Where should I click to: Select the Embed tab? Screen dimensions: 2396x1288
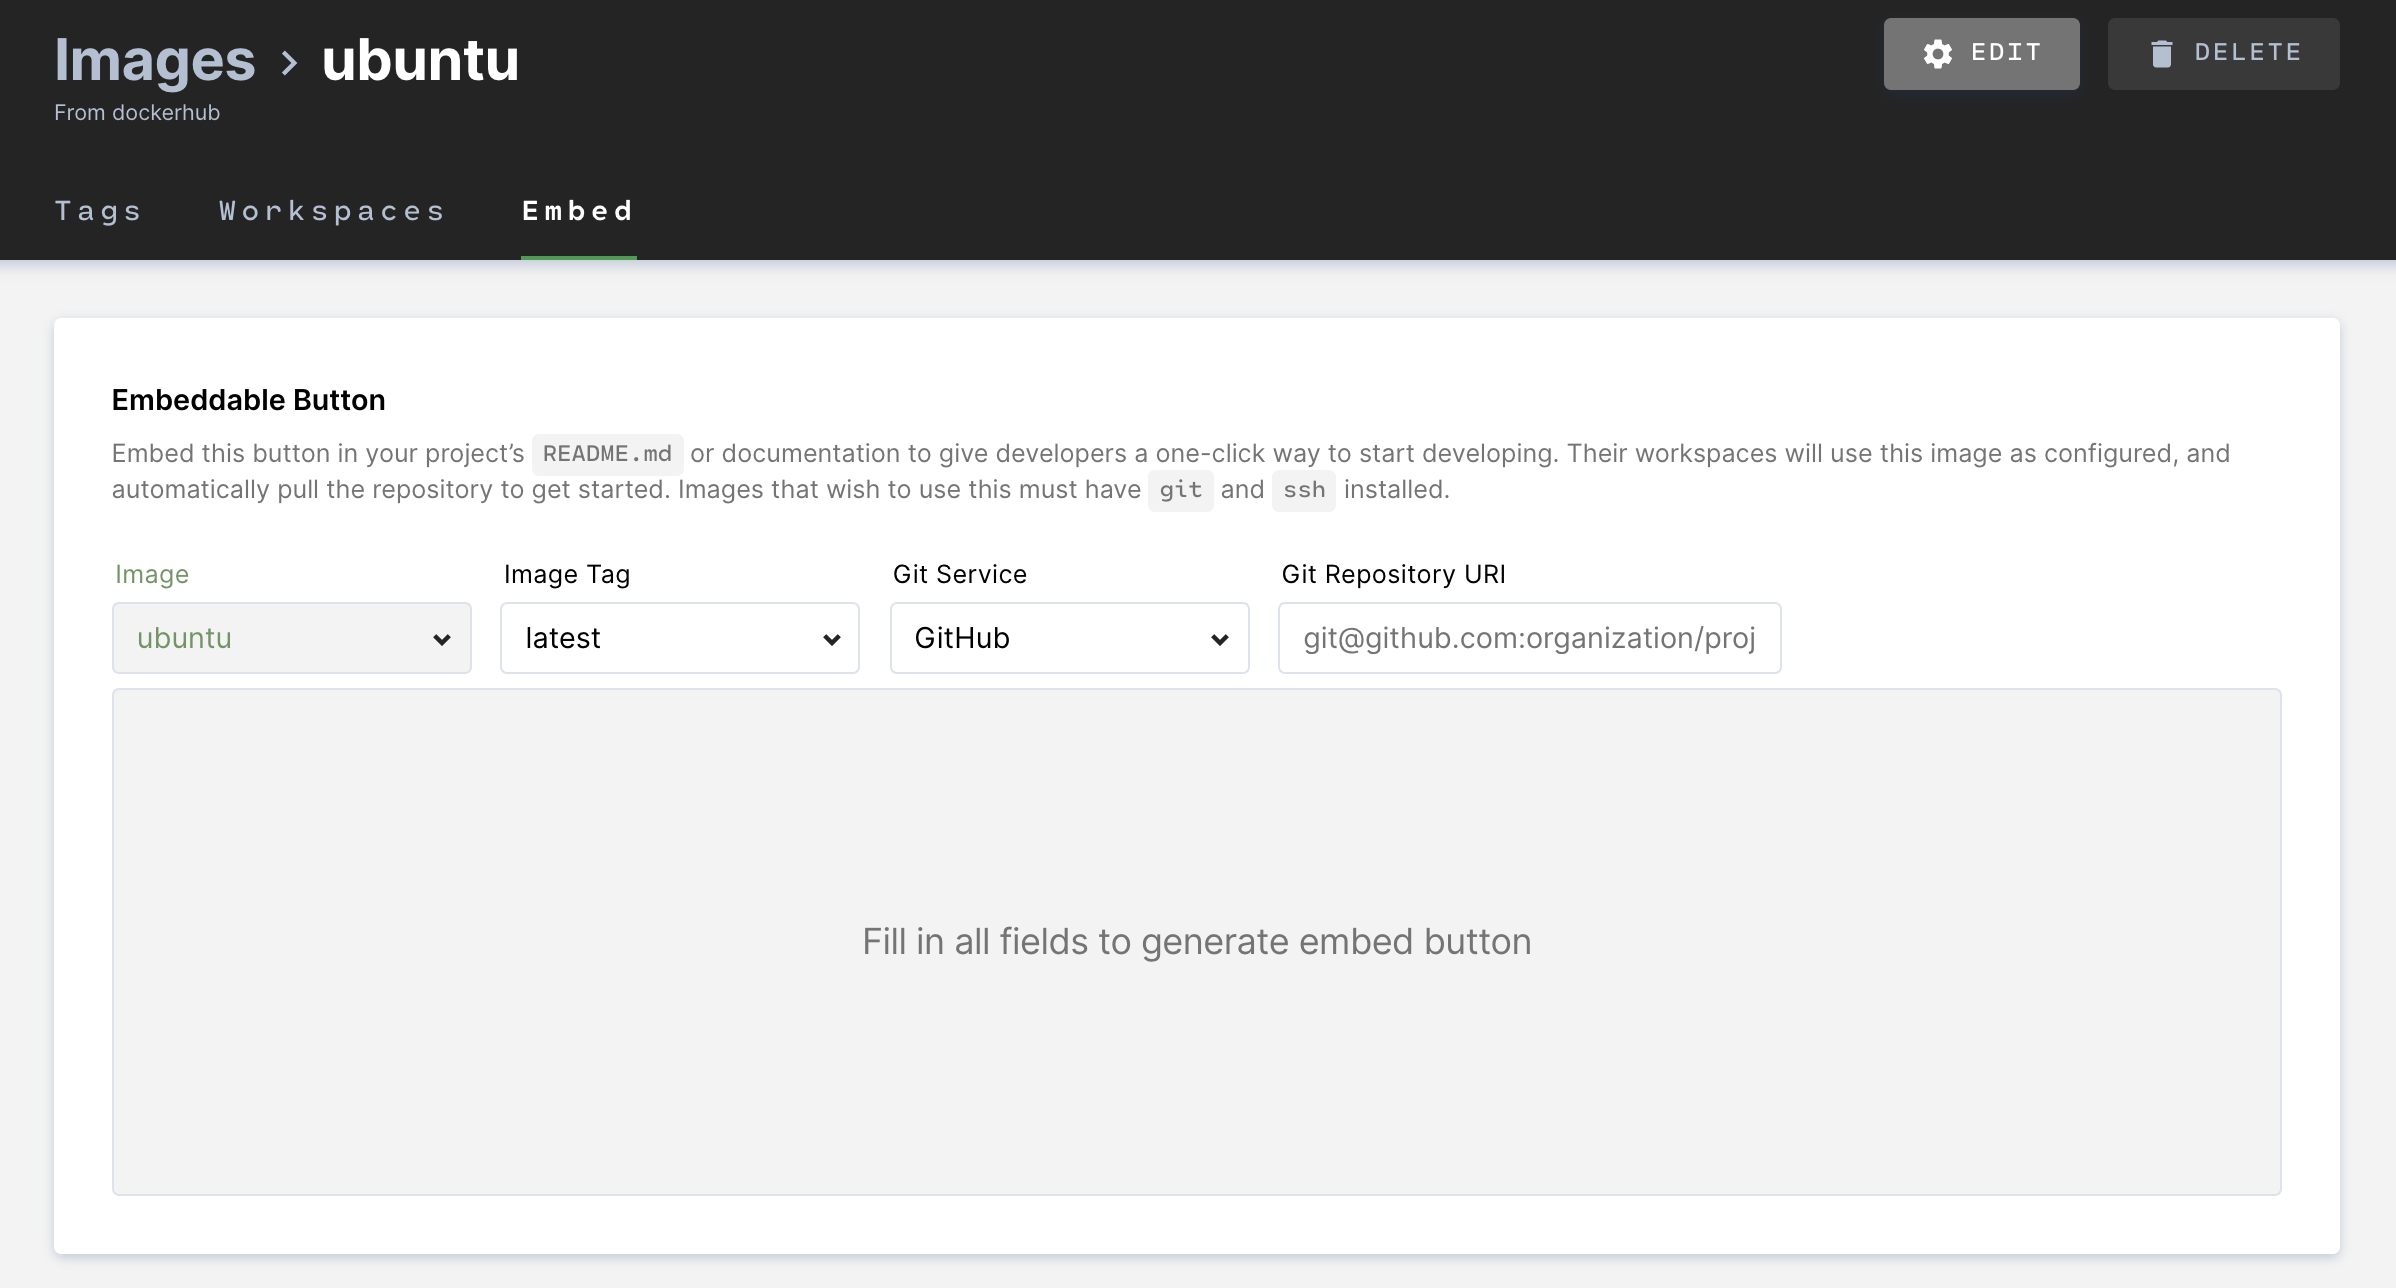pyautogui.click(x=578, y=211)
